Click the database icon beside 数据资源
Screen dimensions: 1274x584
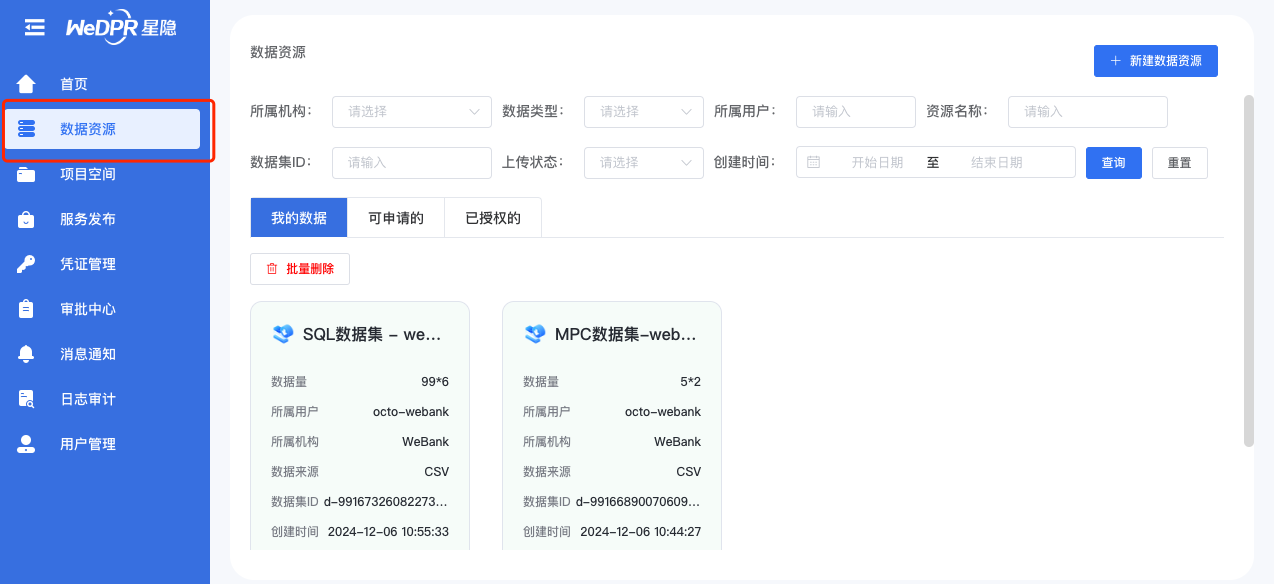(x=26, y=129)
